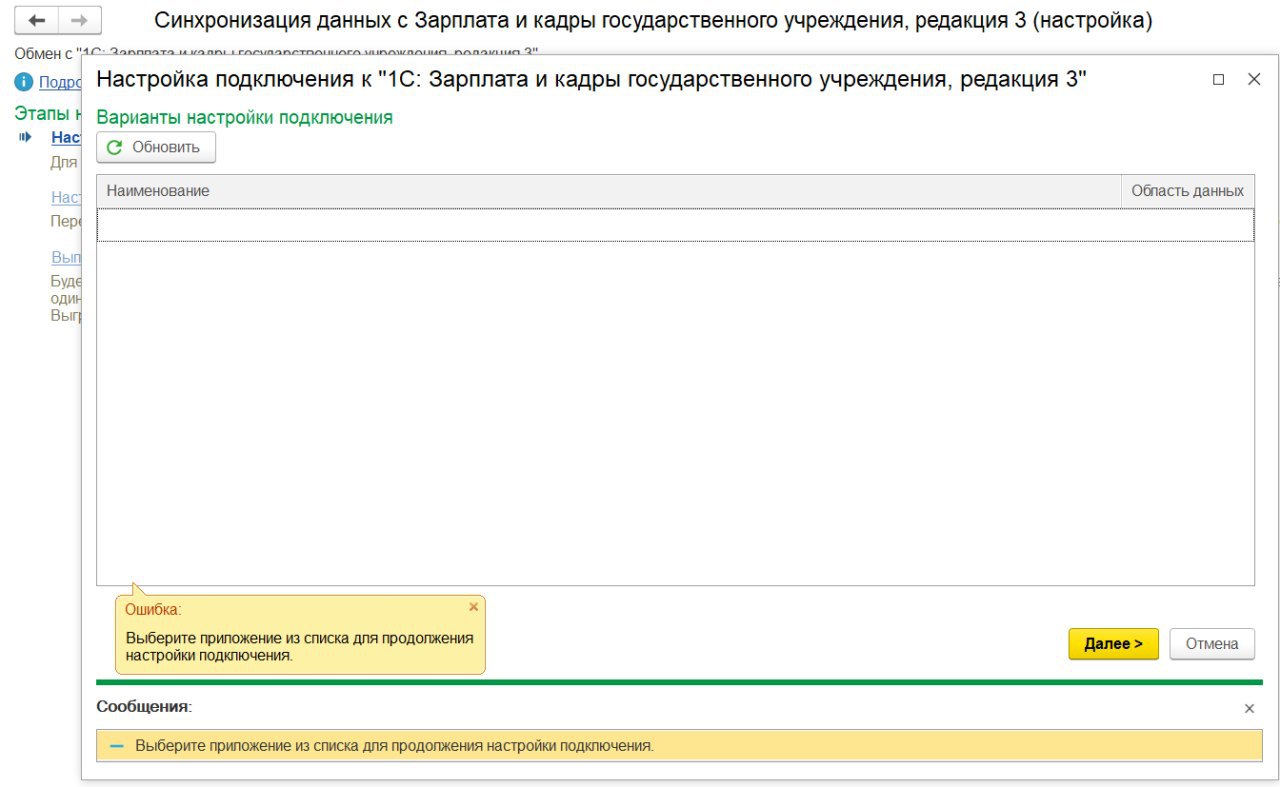Sort by the Наименование column header
1280x787 pixels.
click(608, 191)
